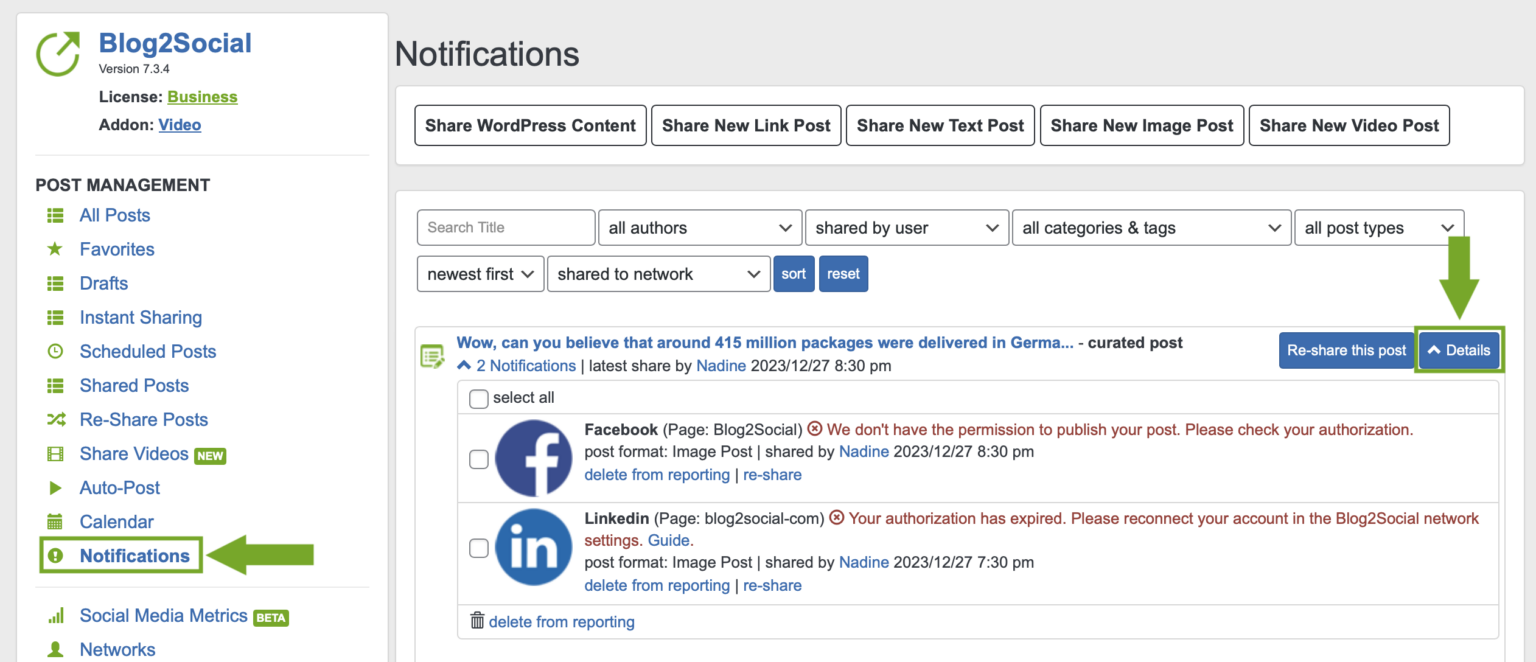Click the trash icon for delete from reporting

(477, 621)
